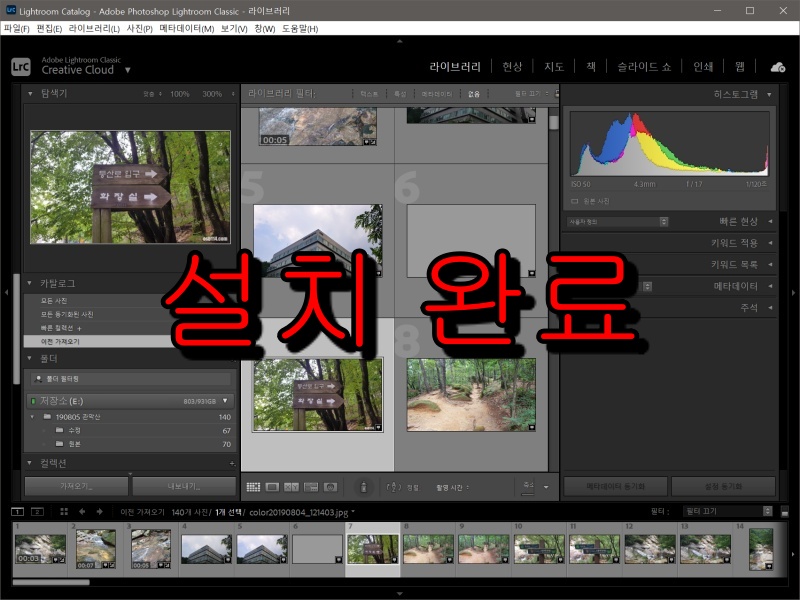Open the 필터 끄기 filter dropdown at bottom
The image size is (800, 600).
[728, 511]
